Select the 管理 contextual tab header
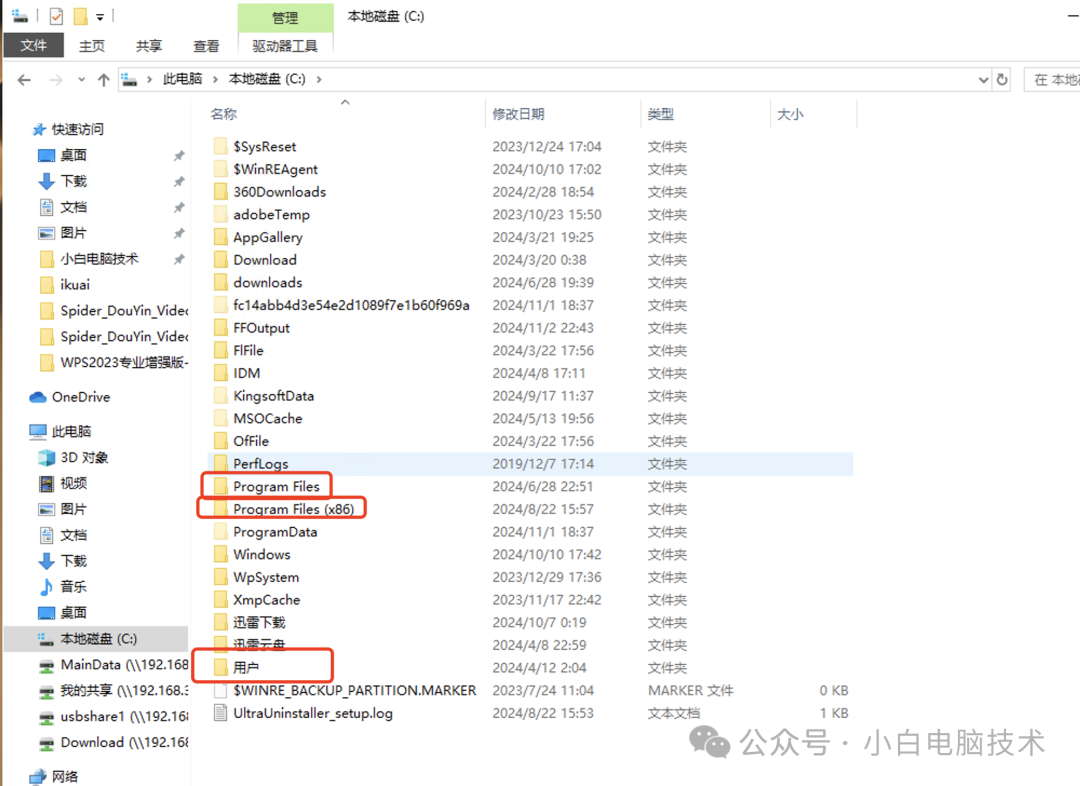The image size is (1080, 786). pos(285,17)
